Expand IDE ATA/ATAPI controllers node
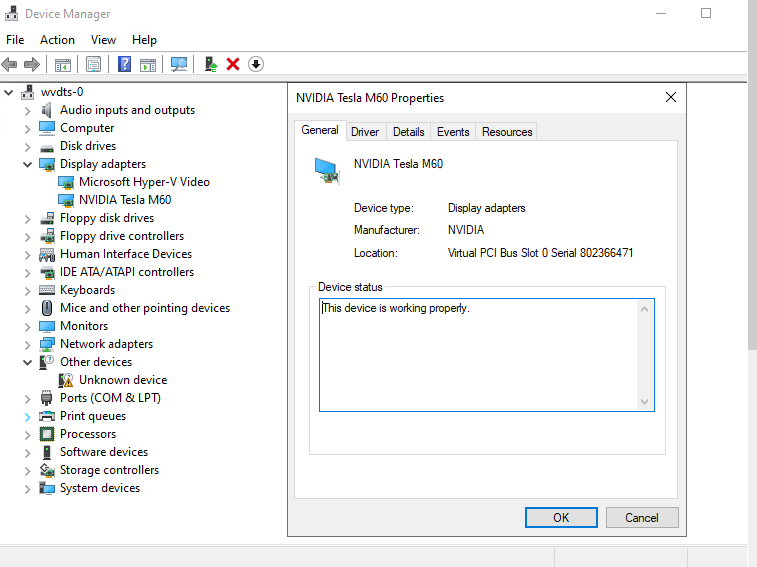This screenshot has width=757, height=567. click(x=28, y=273)
